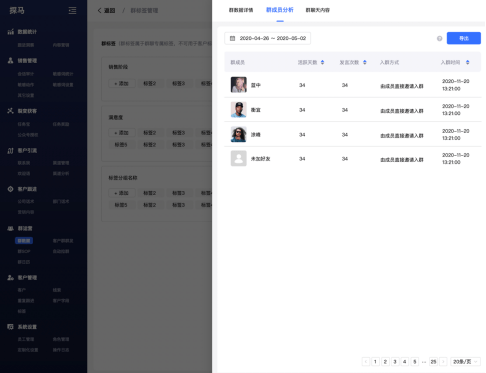Go to the next page with right chevron
This screenshot has height=373, width=486.
(443, 362)
